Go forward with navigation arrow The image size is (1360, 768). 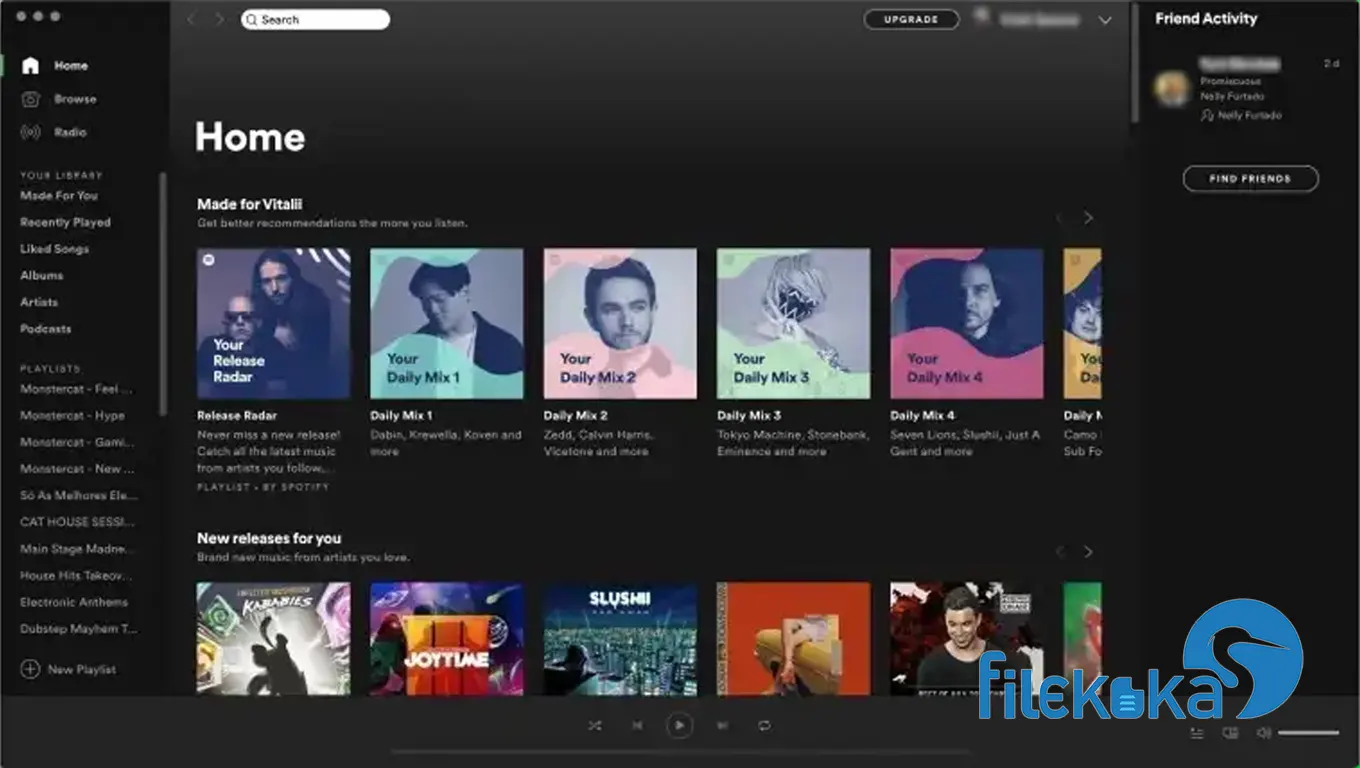(219, 19)
